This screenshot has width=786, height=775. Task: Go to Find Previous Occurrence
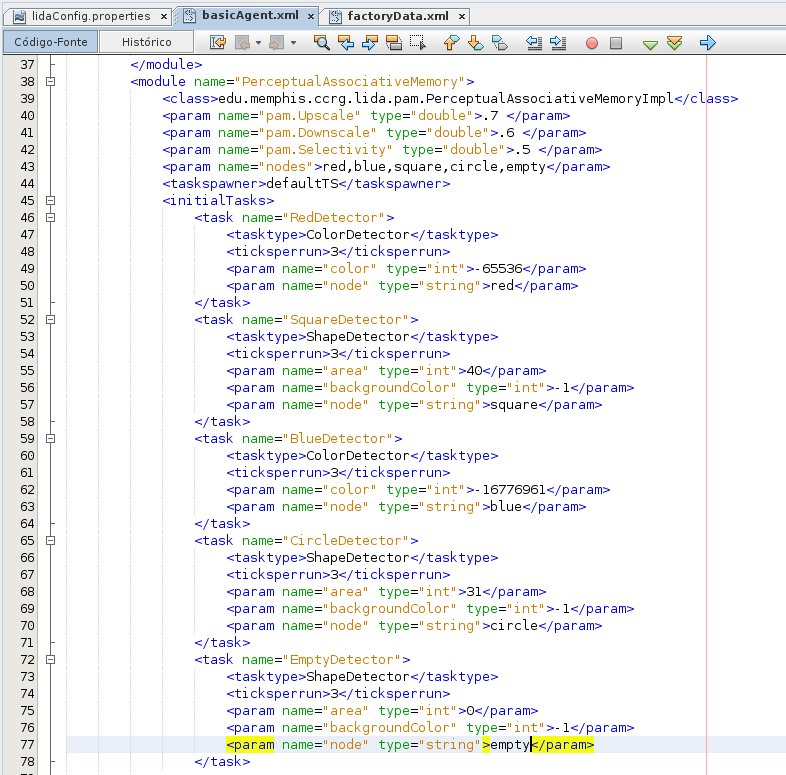pyautogui.click(x=345, y=43)
